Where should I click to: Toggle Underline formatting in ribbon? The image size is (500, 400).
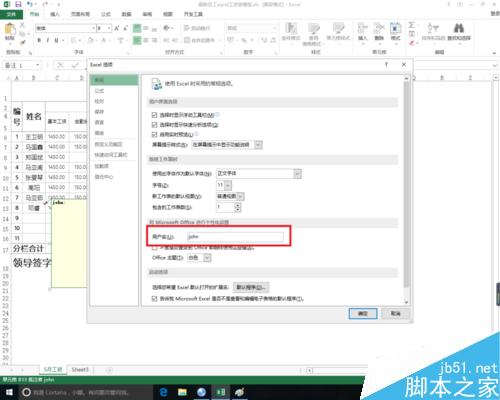click(56, 40)
